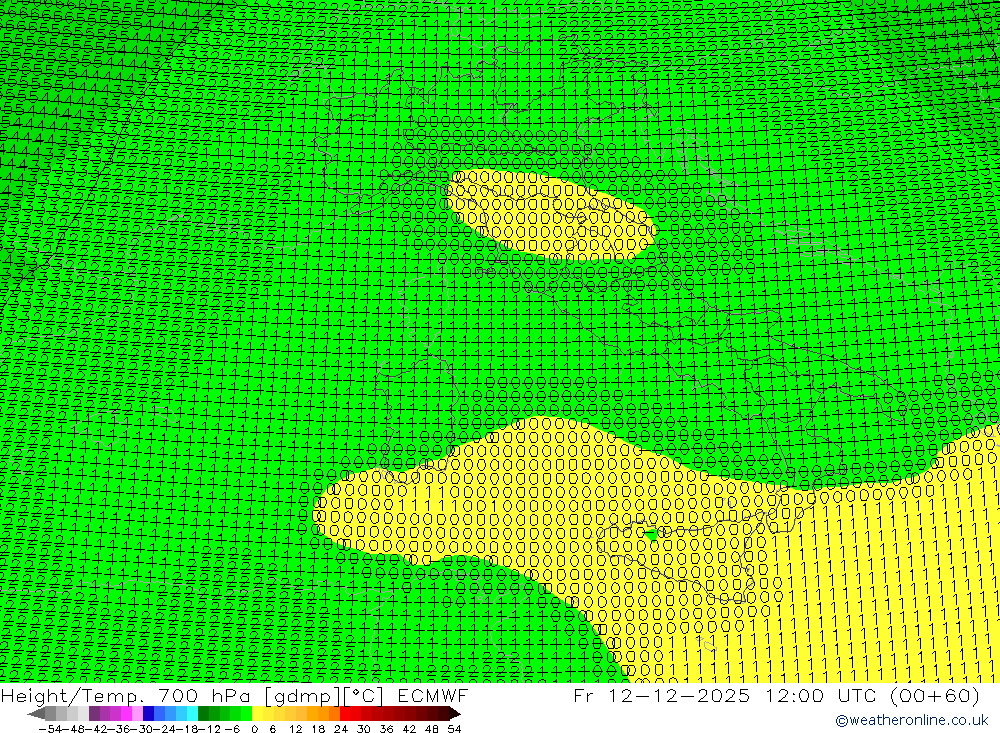
Task: Pick the bright yellow legend swatch above 0
Action: [258, 713]
